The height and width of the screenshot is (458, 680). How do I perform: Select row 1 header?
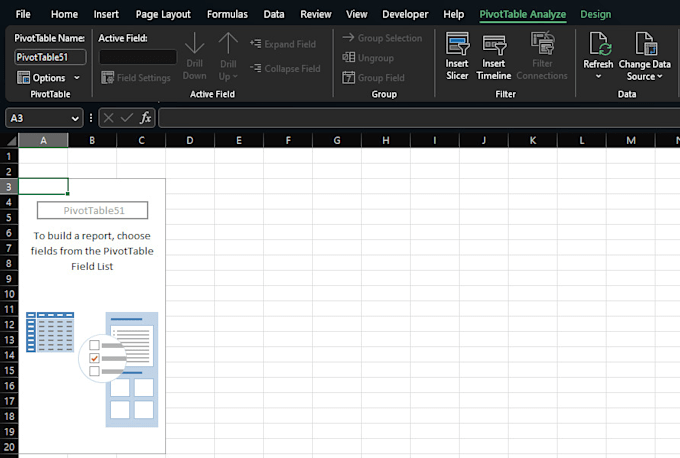click(x=9, y=156)
